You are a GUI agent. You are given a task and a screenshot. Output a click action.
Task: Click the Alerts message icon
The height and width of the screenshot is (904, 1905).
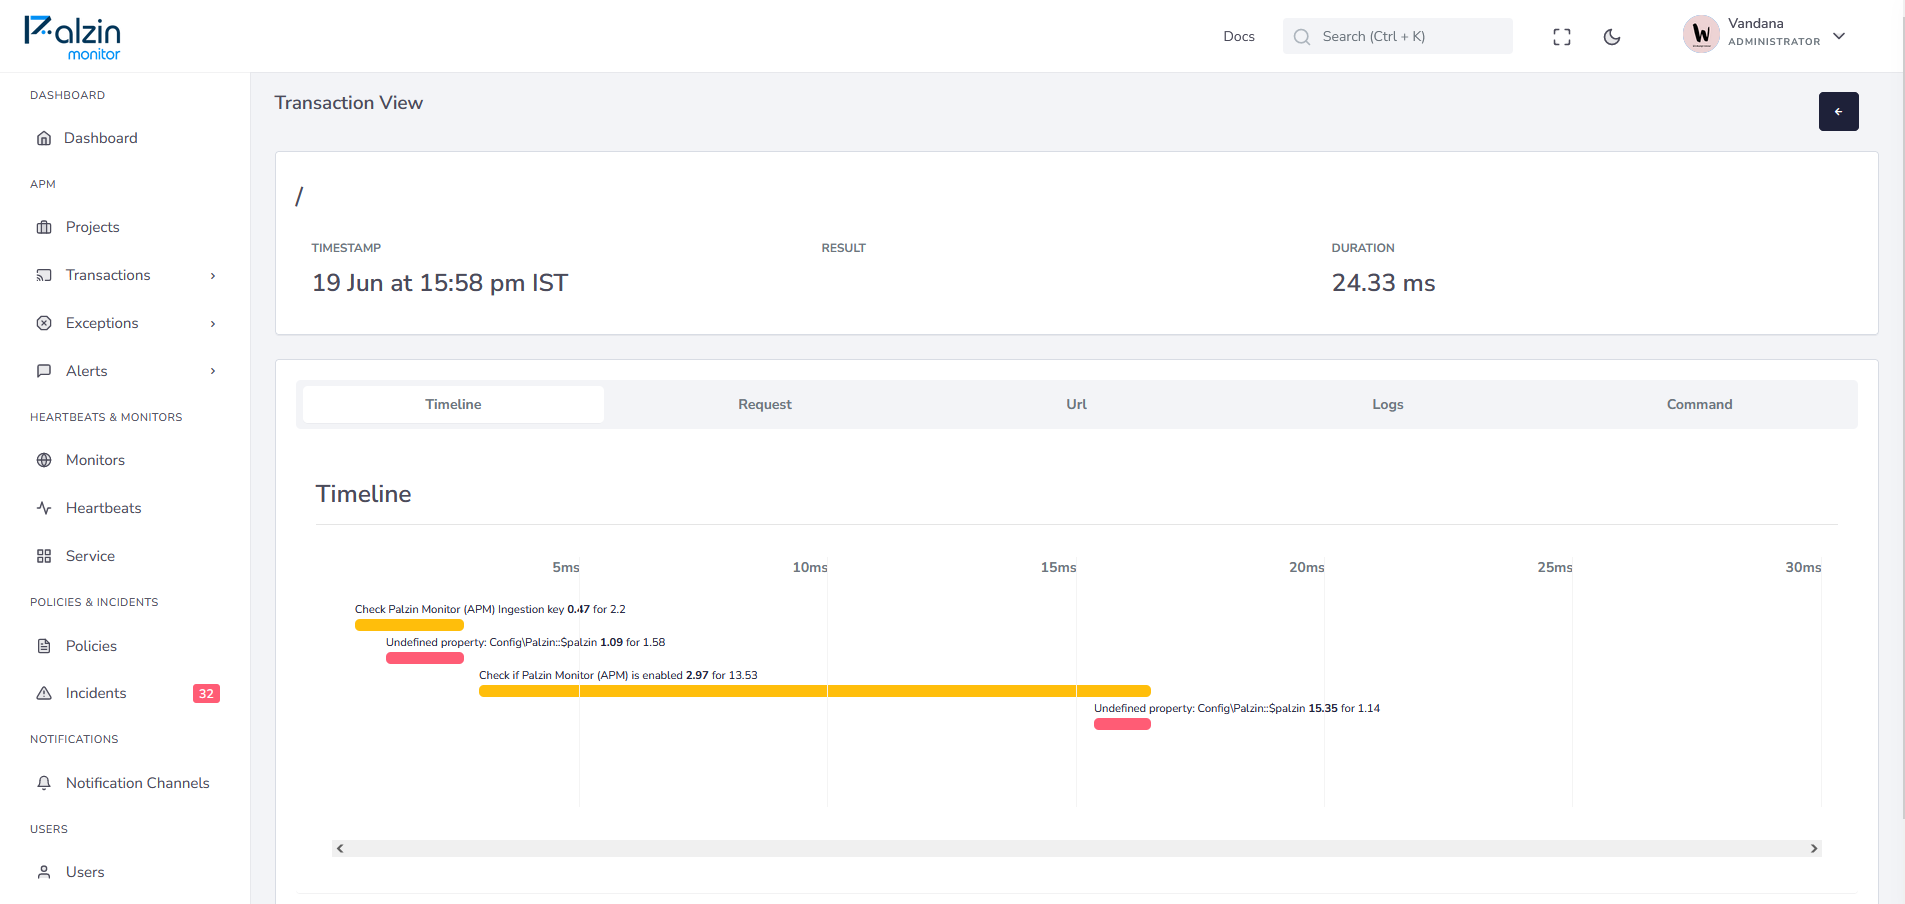coord(44,371)
